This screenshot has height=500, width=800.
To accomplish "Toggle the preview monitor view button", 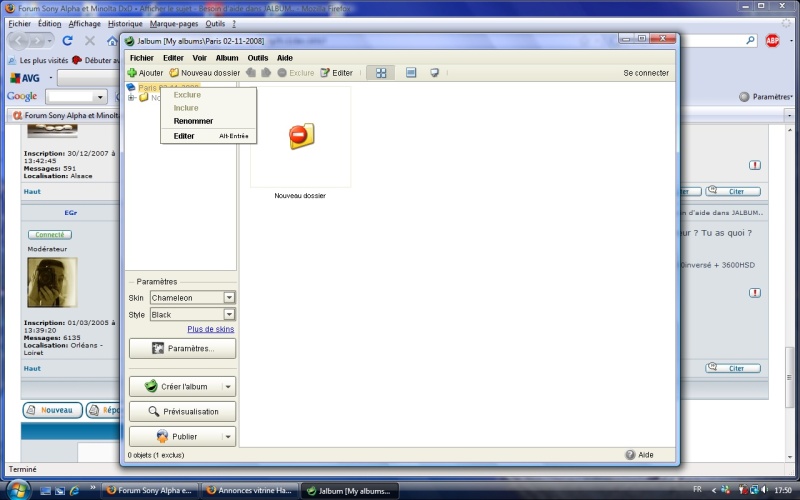I will click(x=435, y=73).
